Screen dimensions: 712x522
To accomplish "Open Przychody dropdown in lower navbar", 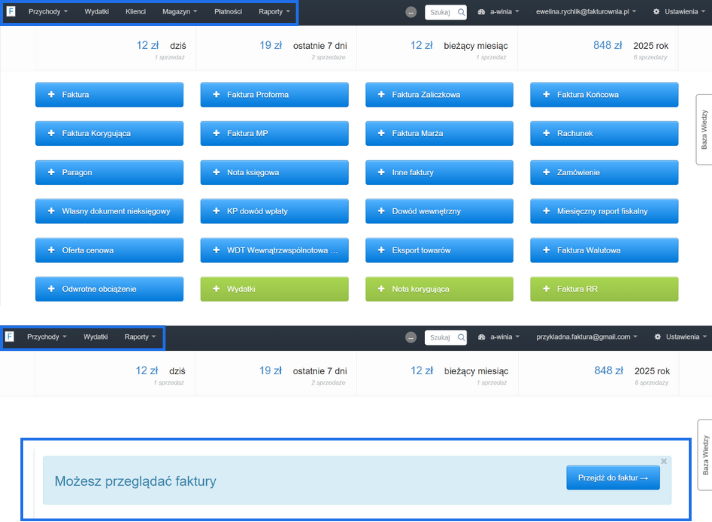I will 47,337.
